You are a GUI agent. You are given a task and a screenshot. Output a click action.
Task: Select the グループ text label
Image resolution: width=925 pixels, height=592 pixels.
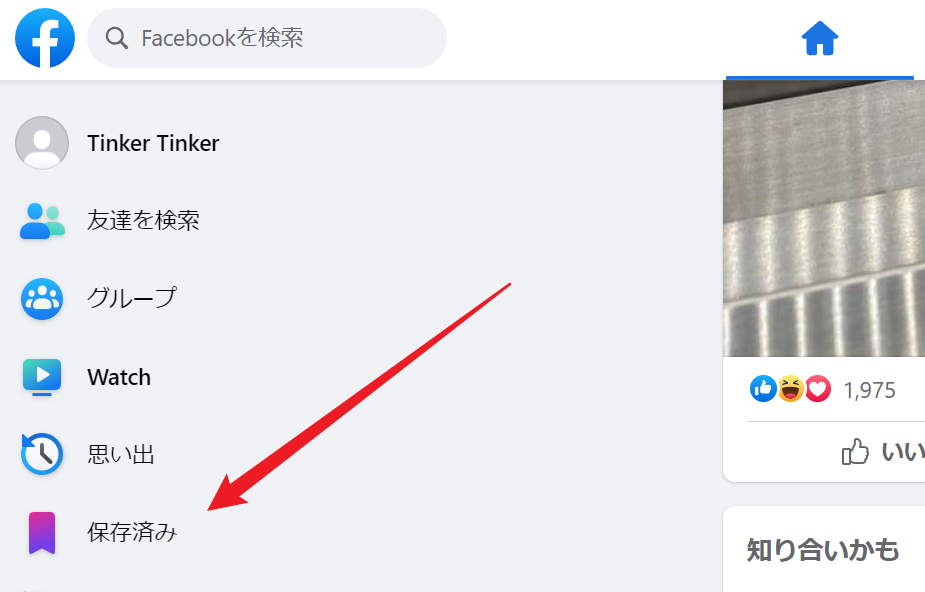(132, 298)
